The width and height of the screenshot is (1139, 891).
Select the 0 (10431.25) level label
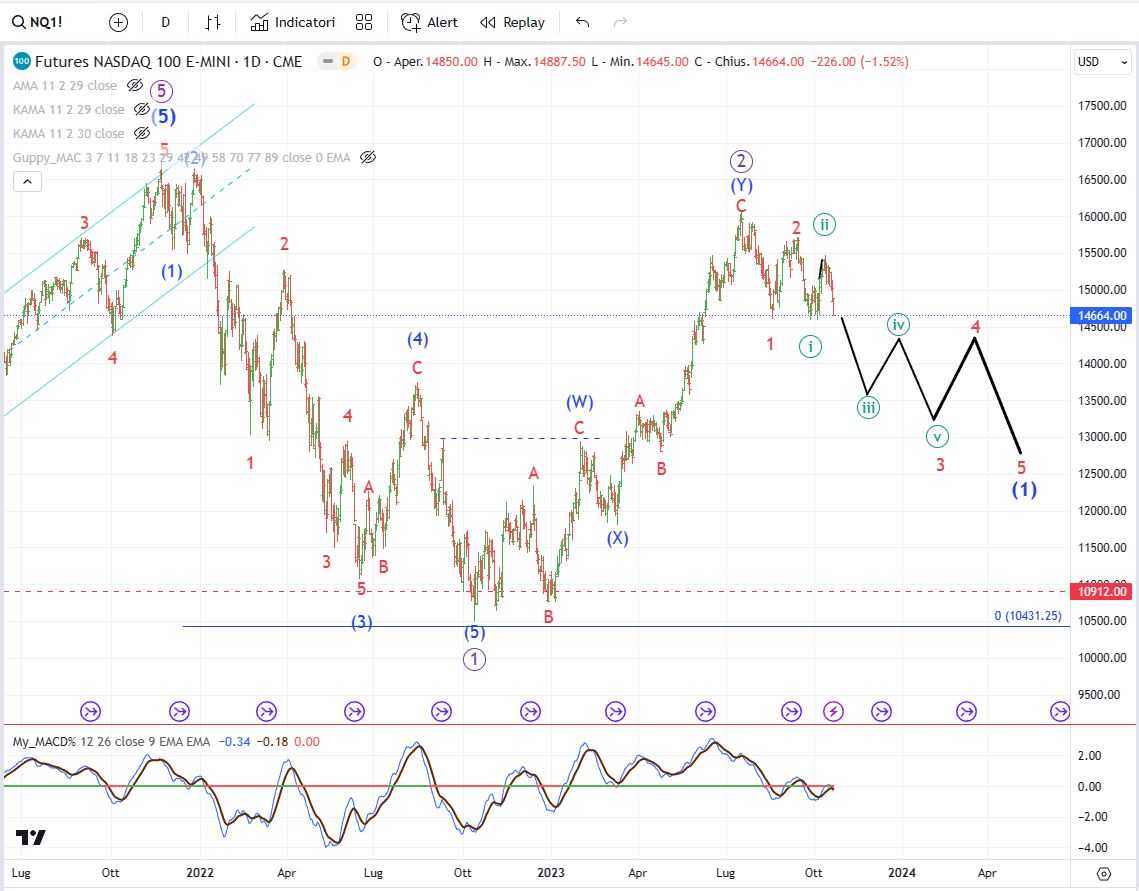pos(1028,616)
